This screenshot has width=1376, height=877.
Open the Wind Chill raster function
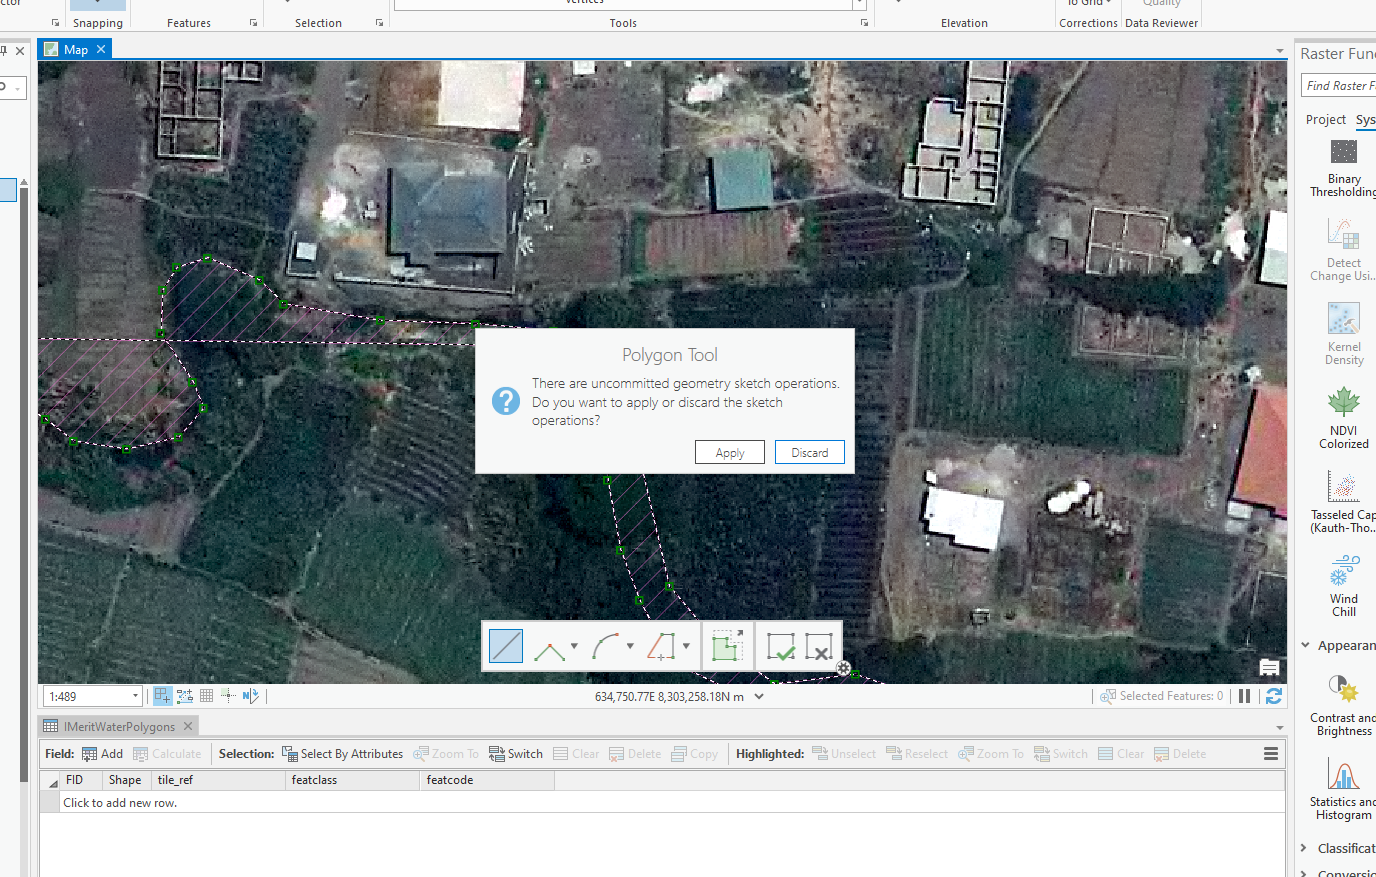(x=1343, y=586)
